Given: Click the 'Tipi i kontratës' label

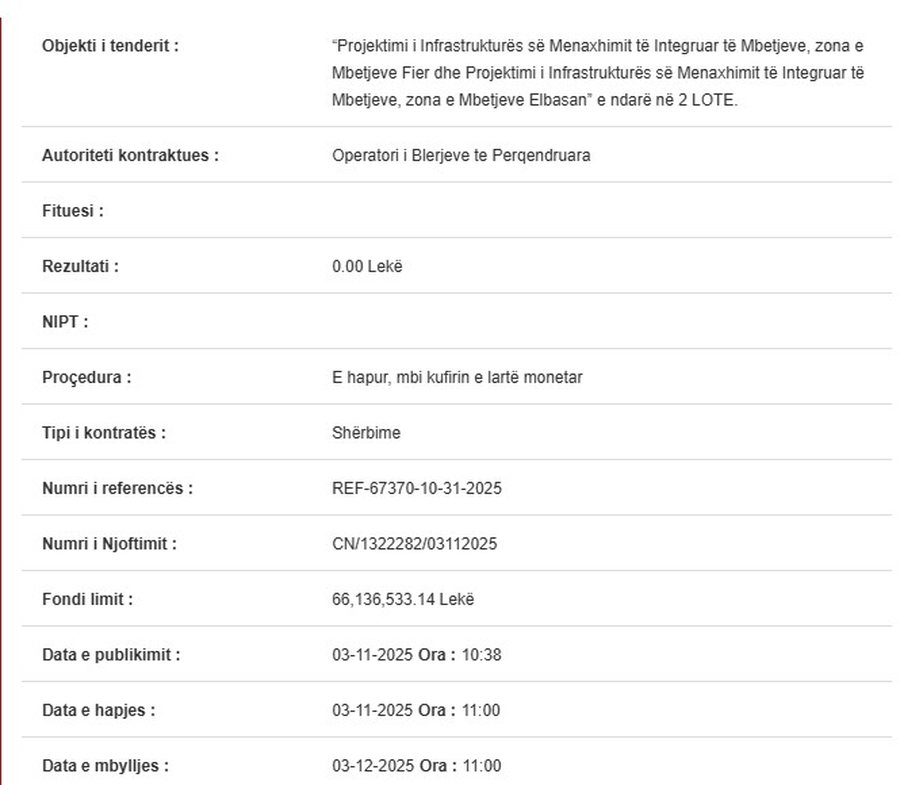Looking at the screenshot, I should point(104,433).
